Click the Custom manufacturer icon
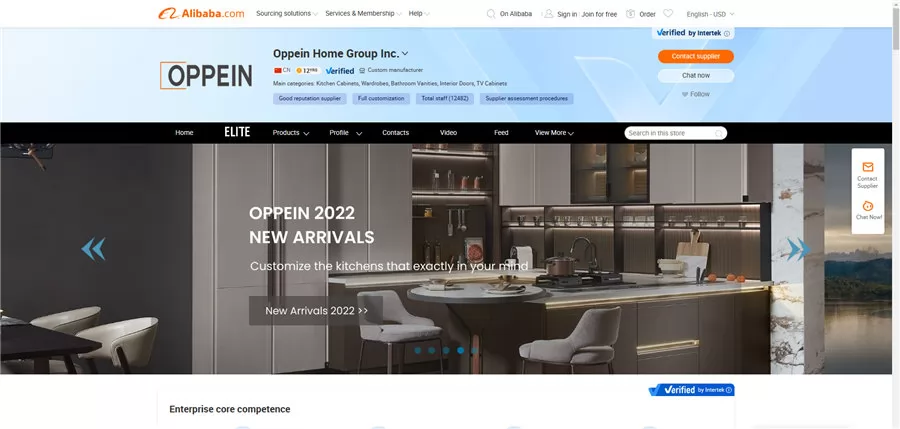The width and height of the screenshot is (900, 429). (x=362, y=71)
